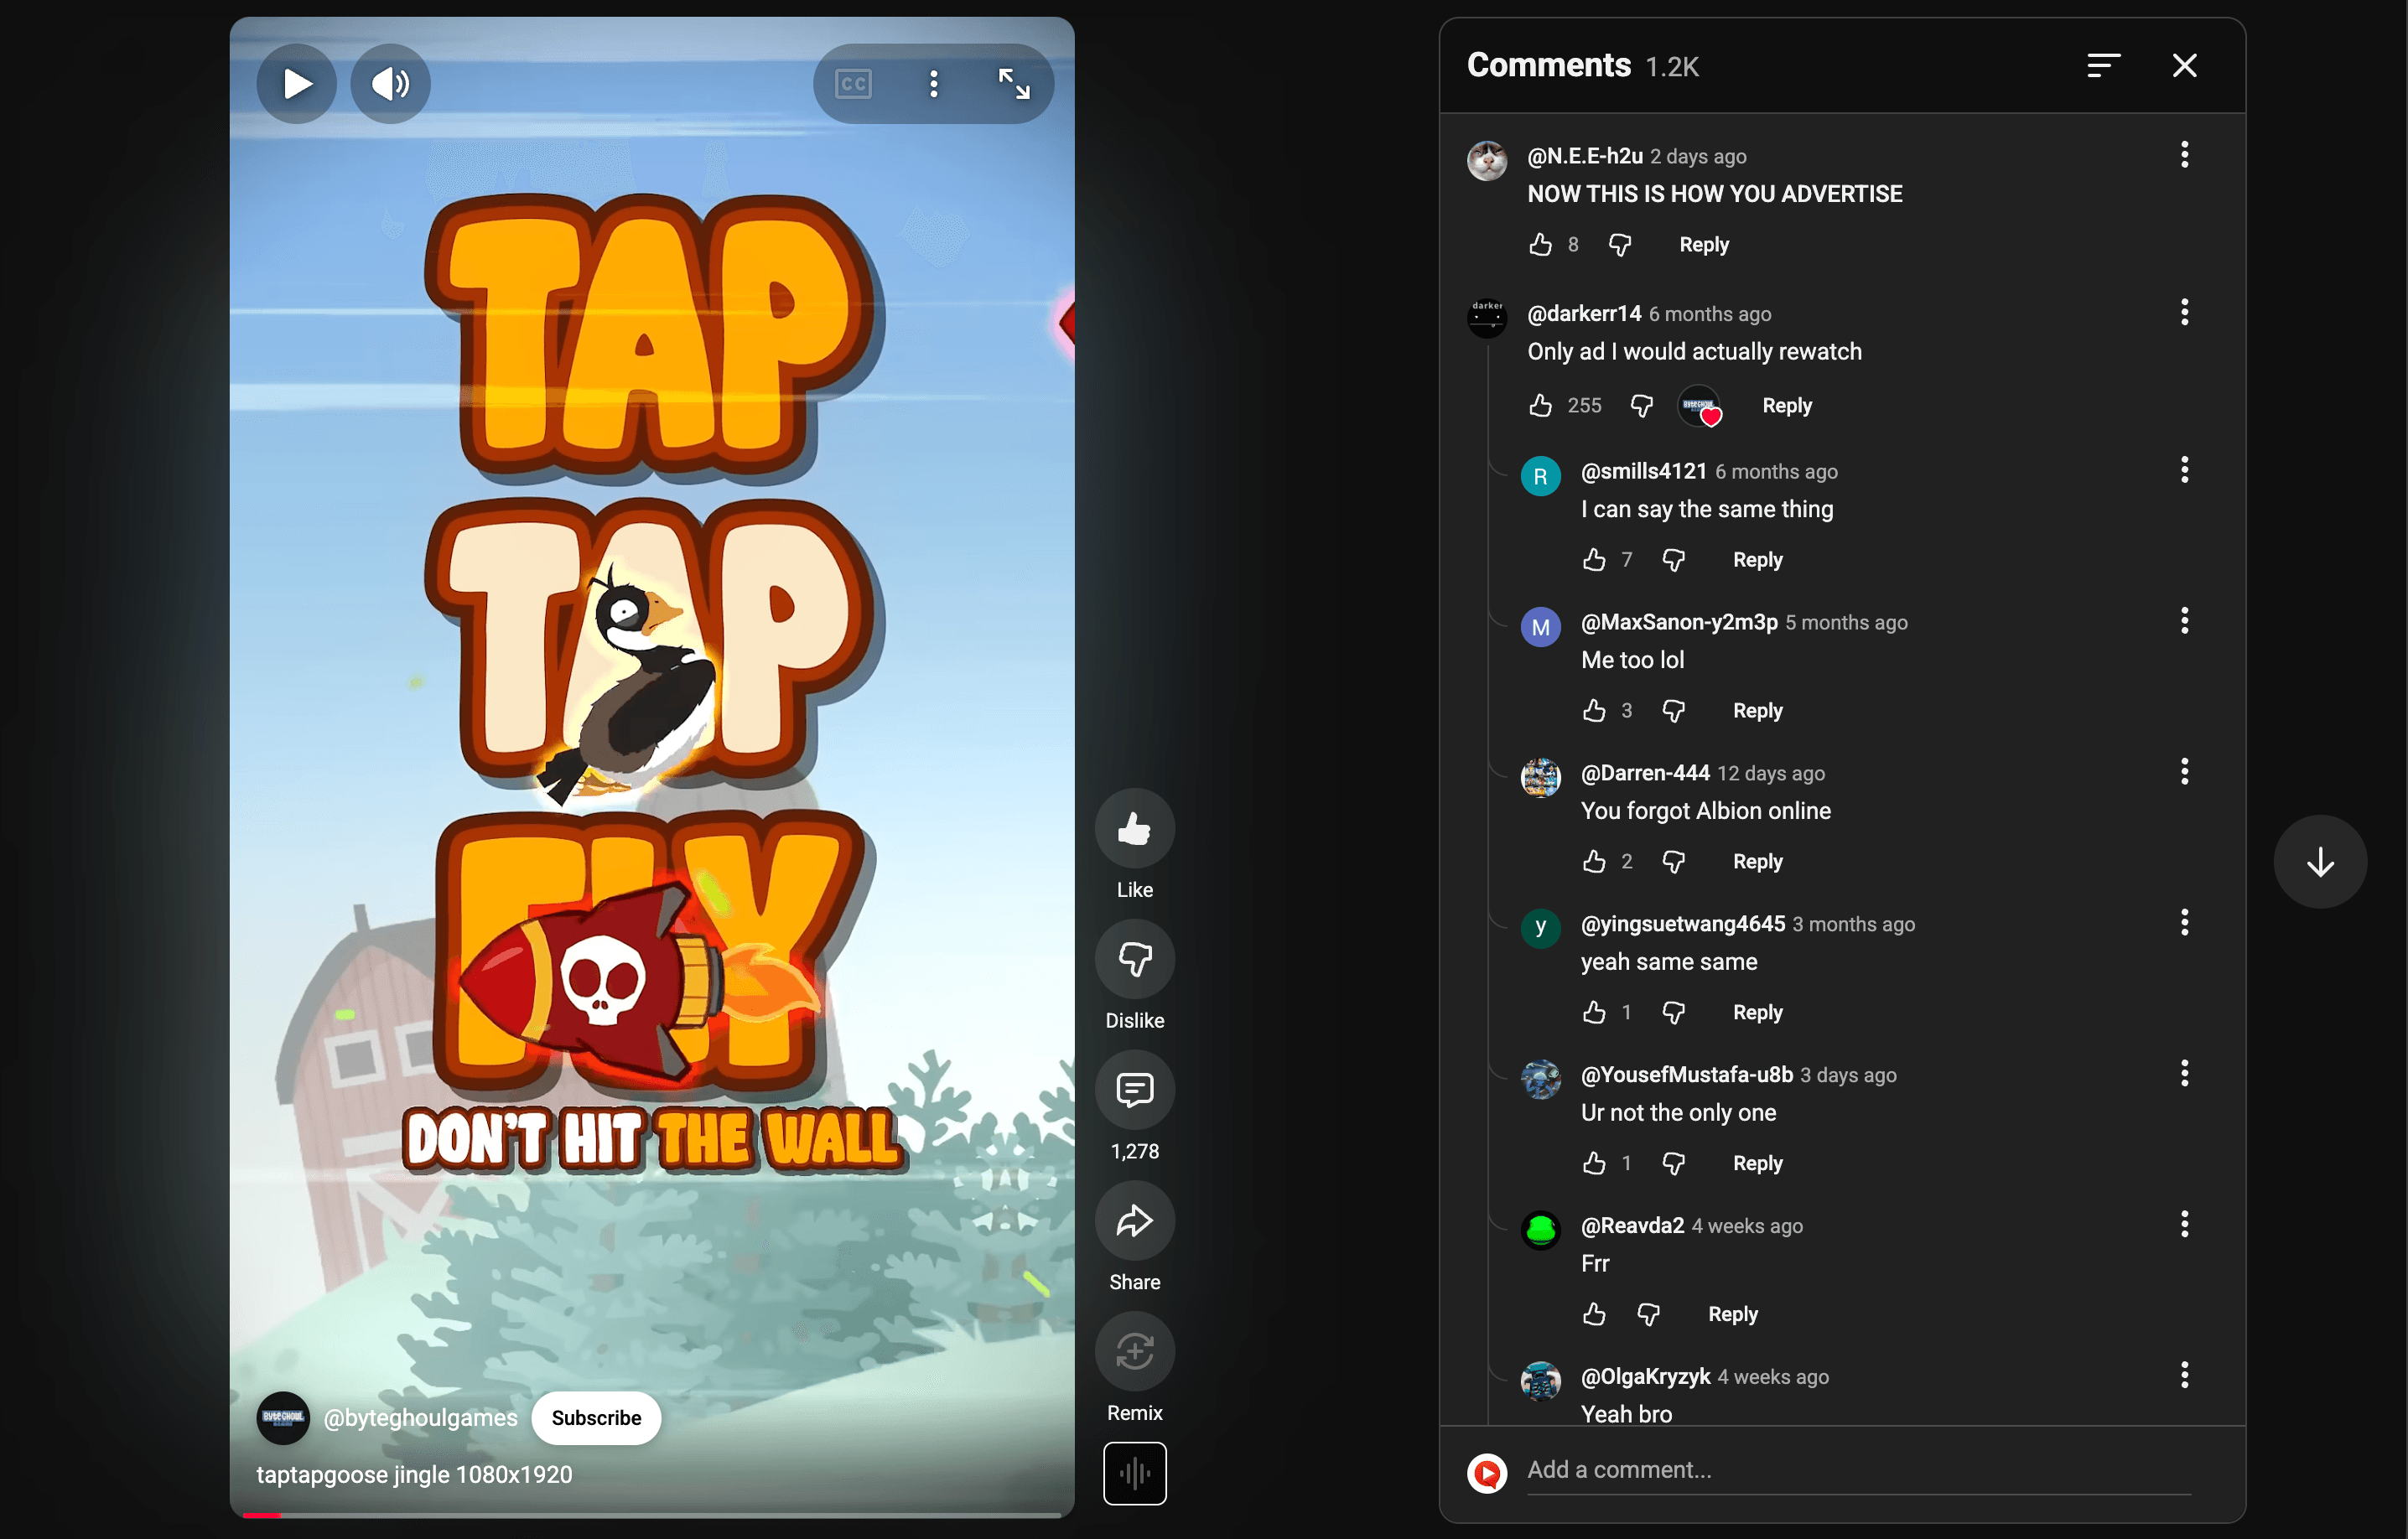Toggle closed captions

coord(853,84)
